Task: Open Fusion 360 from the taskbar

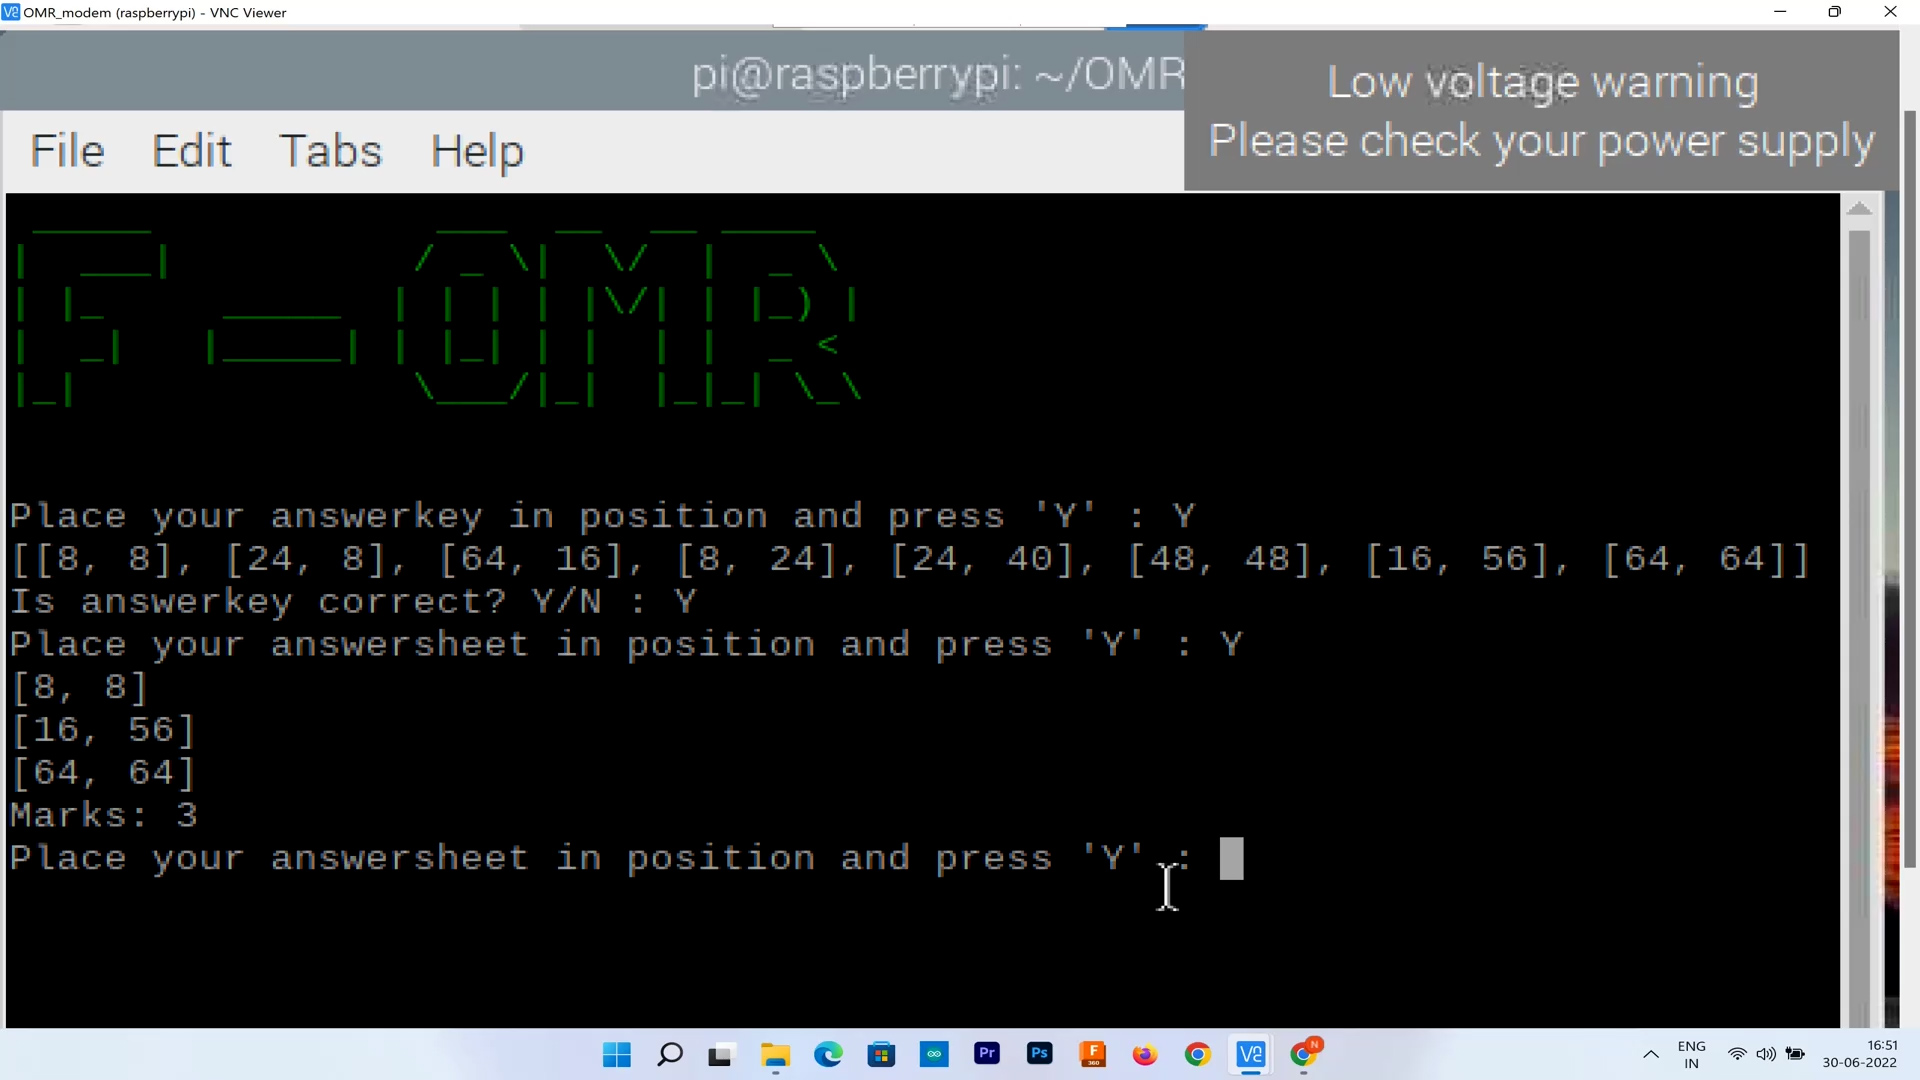Action: [1093, 1054]
